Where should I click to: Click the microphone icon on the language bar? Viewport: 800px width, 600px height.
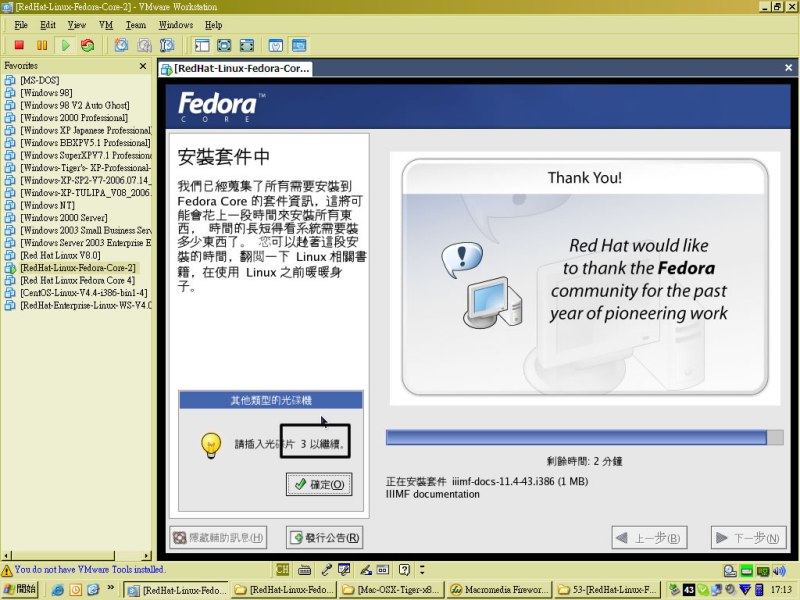click(x=327, y=570)
